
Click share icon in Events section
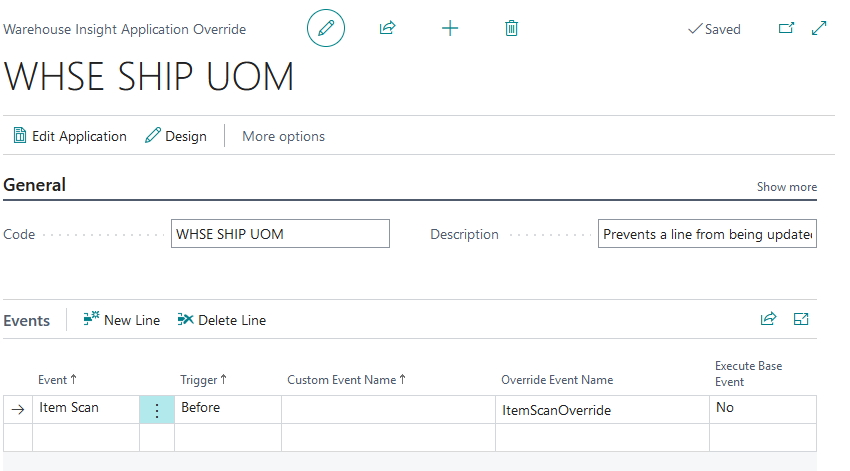[x=768, y=319]
